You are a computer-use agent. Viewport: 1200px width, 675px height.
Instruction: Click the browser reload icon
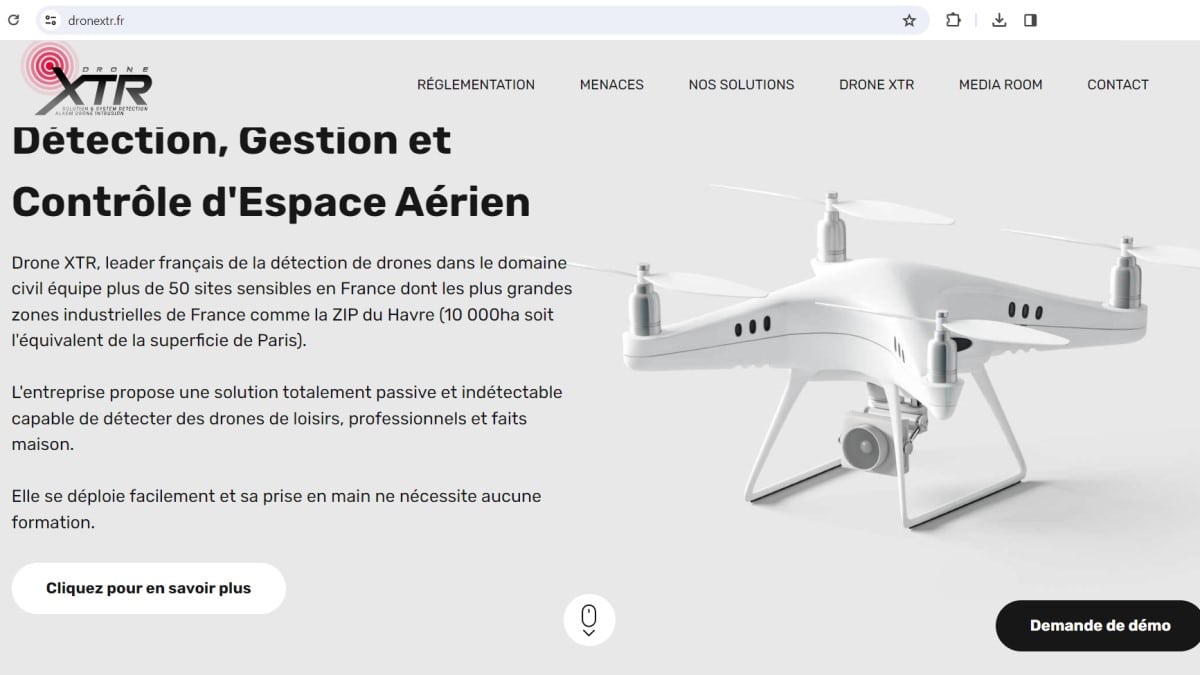click(13, 20)
